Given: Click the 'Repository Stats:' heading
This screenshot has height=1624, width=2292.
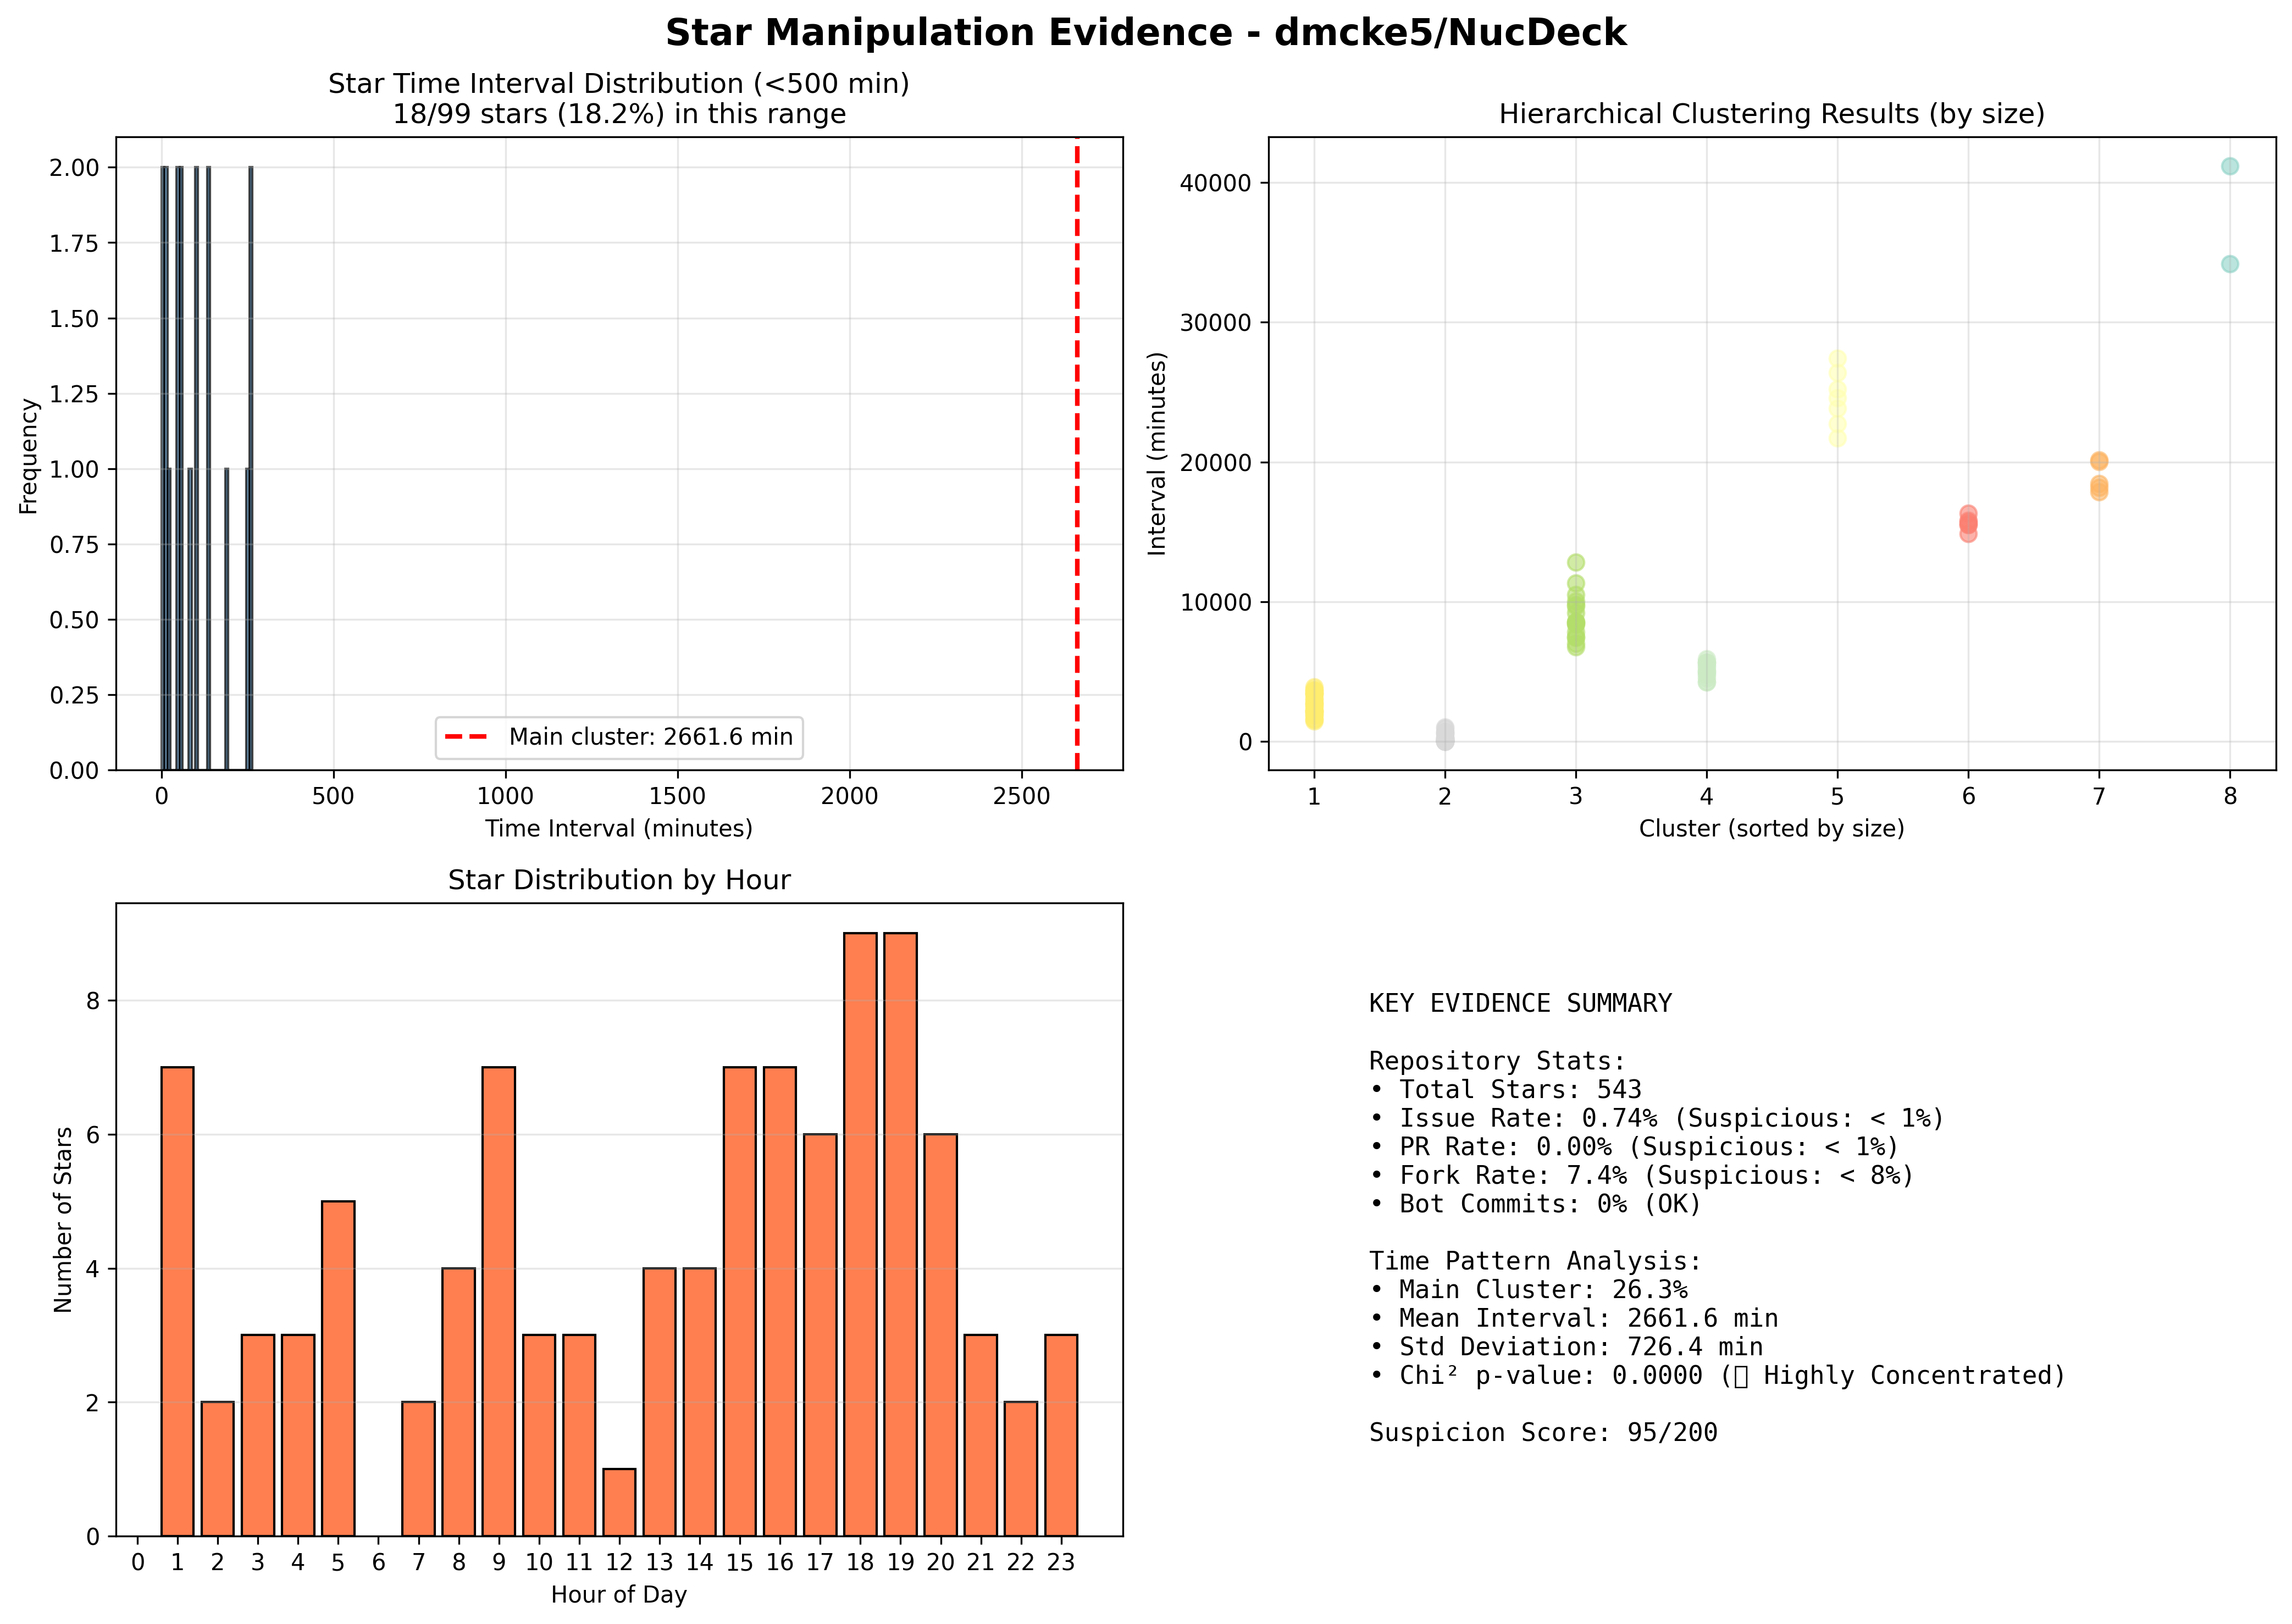Looking at the screenshot, I should [x=1497, y=1061].
